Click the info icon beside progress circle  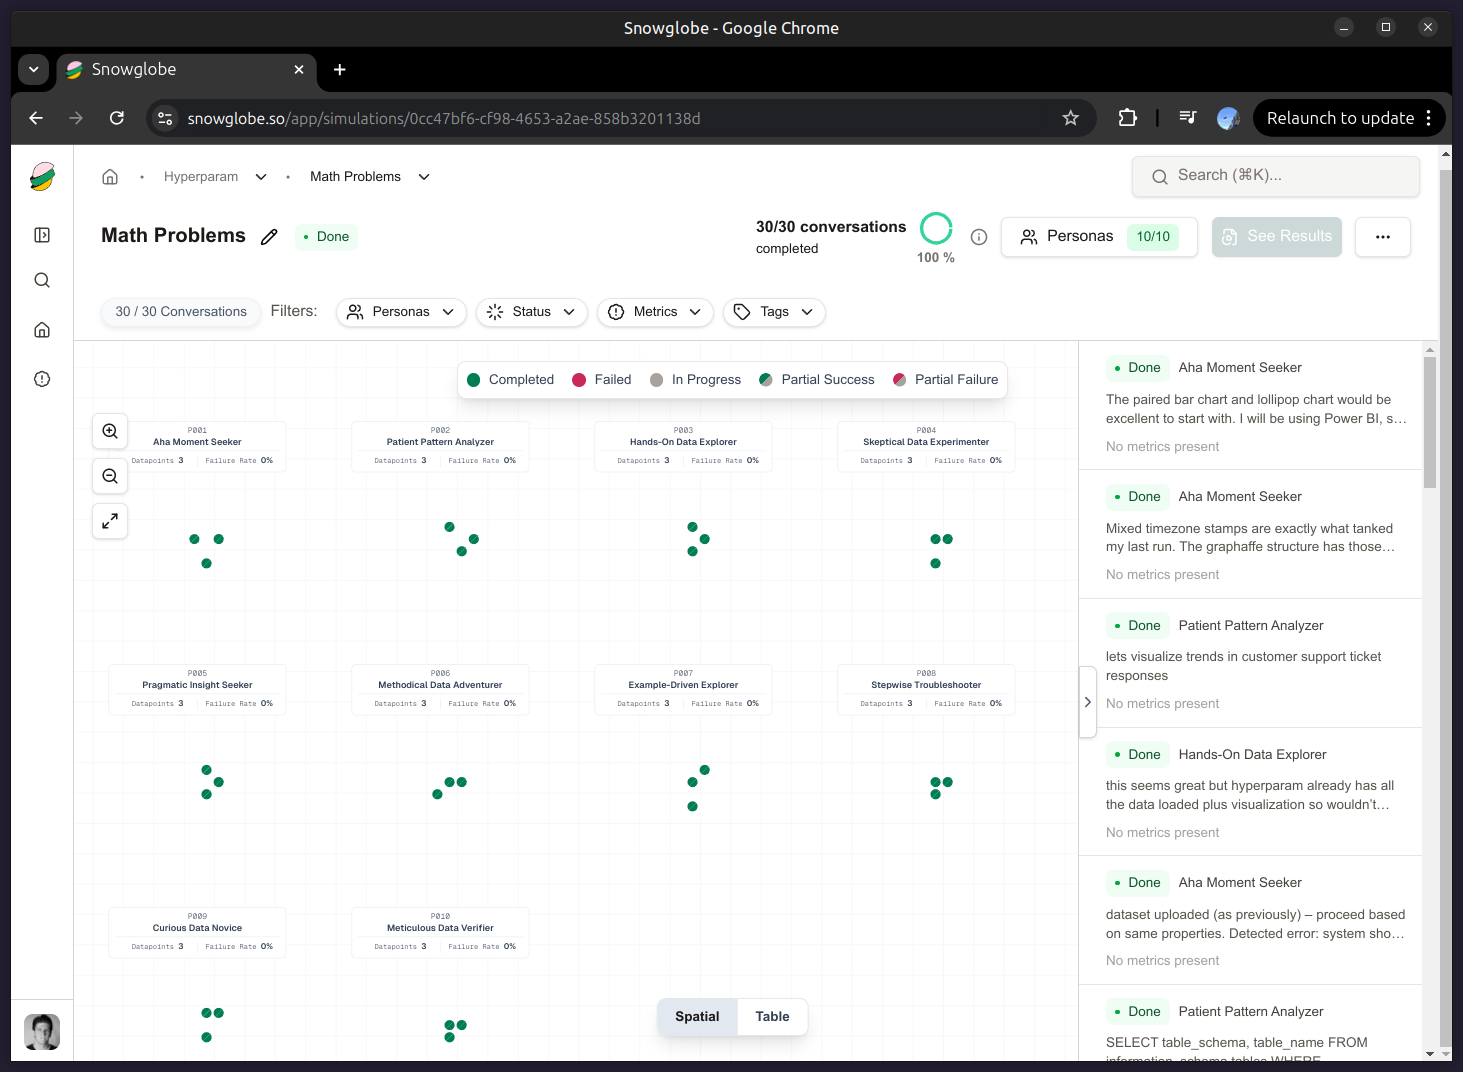pos(979,237)
